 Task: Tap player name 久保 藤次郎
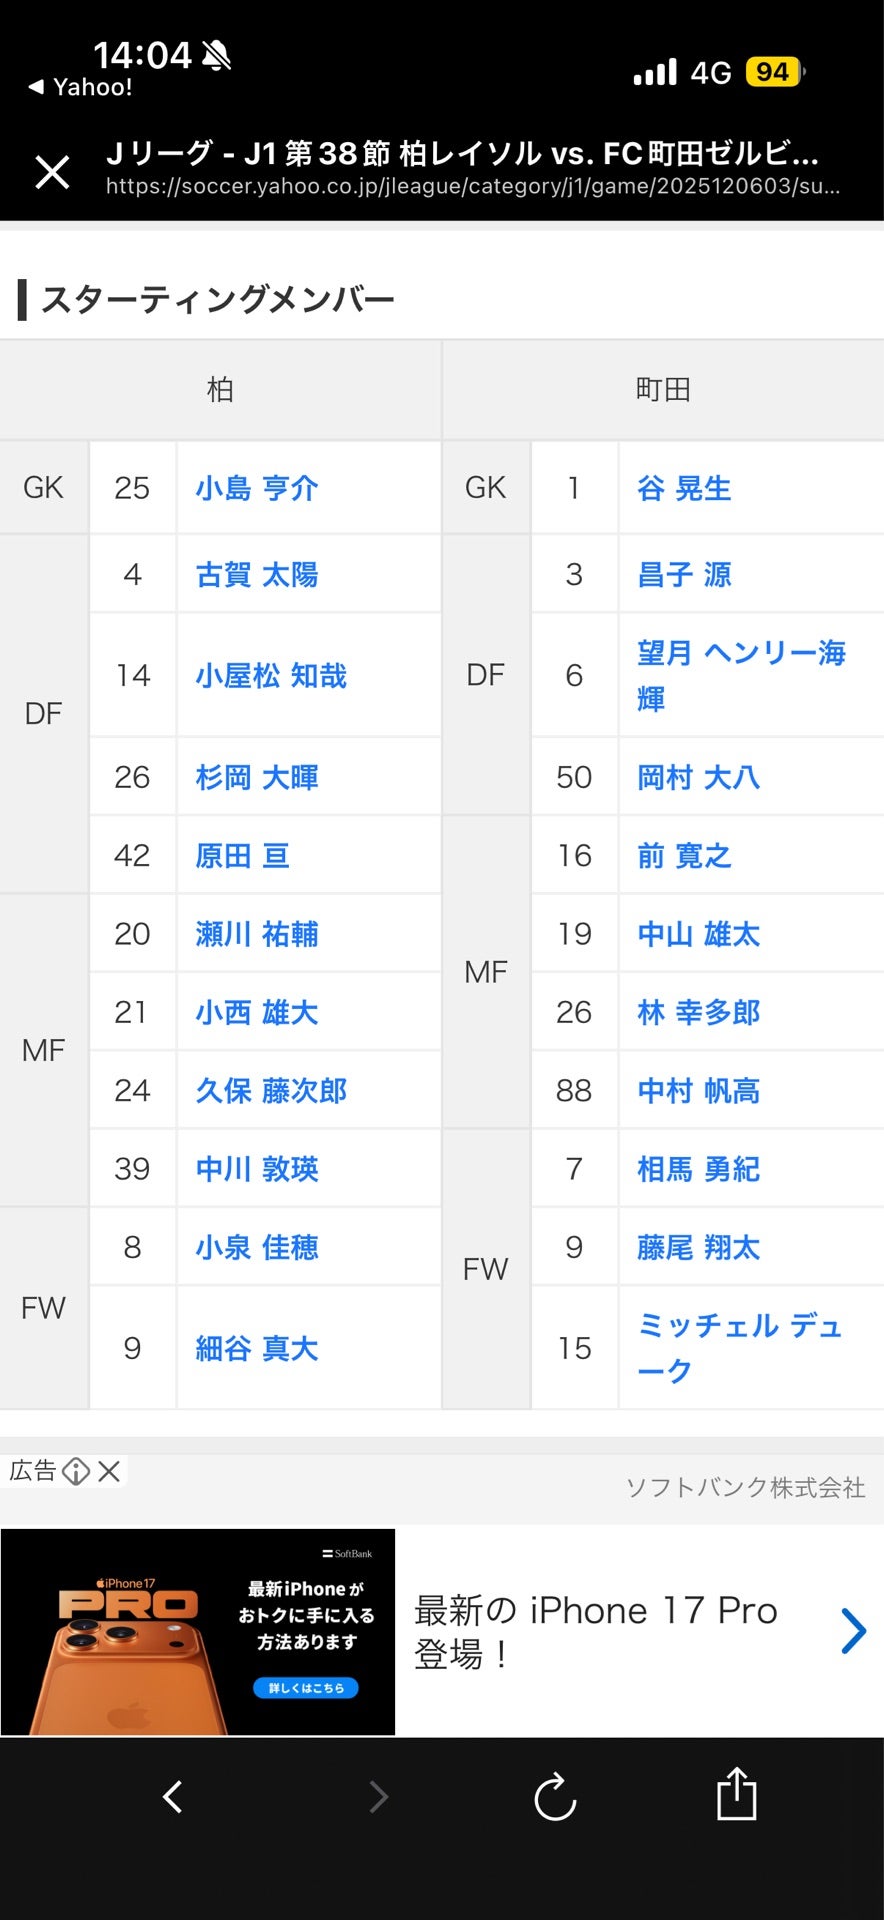point(271,1090)
